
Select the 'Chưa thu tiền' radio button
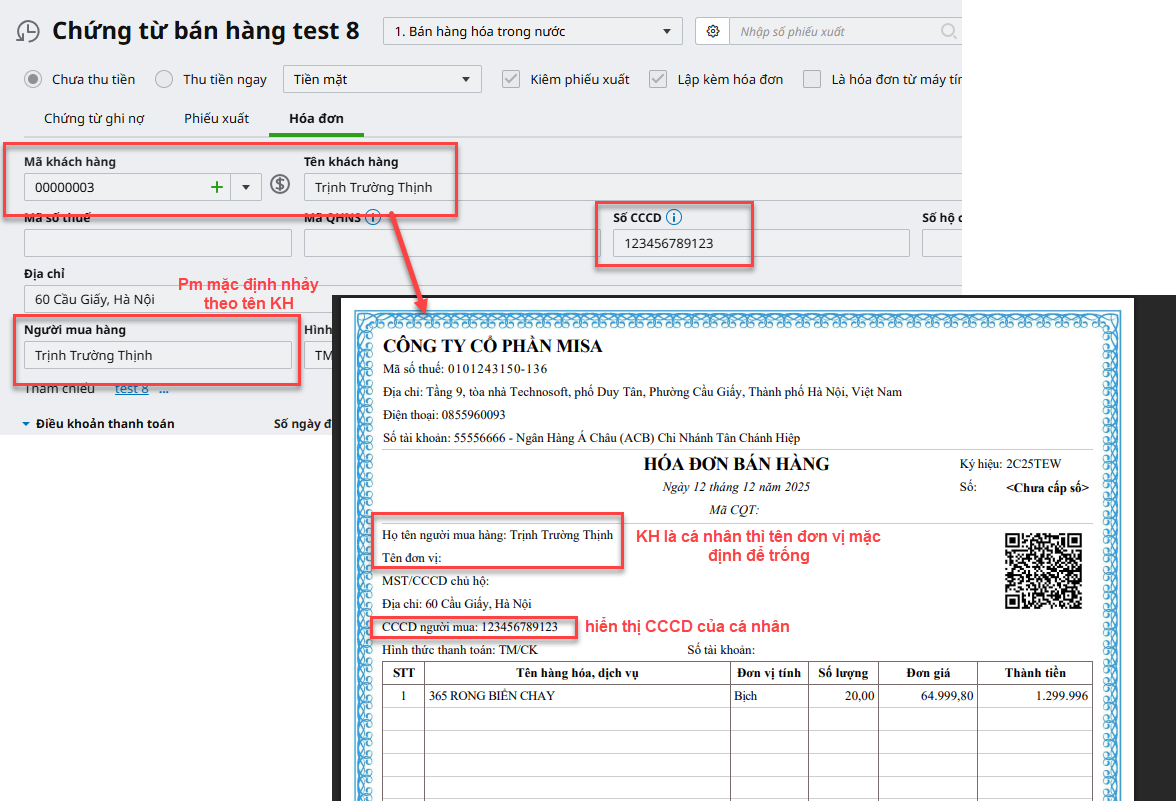[34, 79]
